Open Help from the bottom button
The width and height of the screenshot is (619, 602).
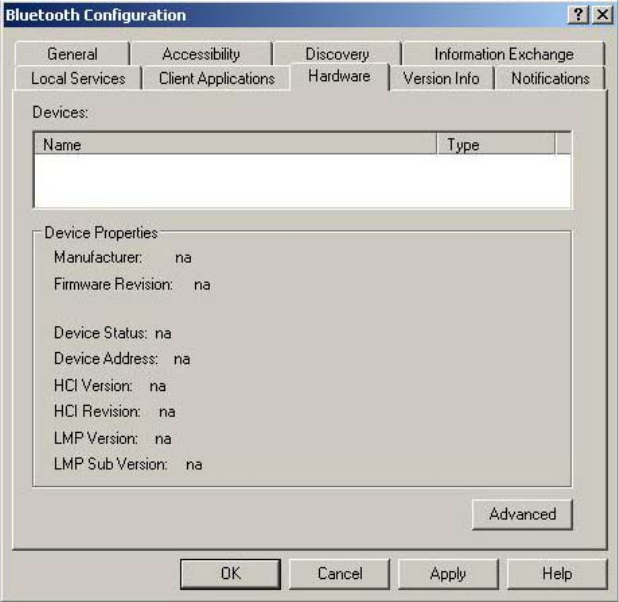557,574
